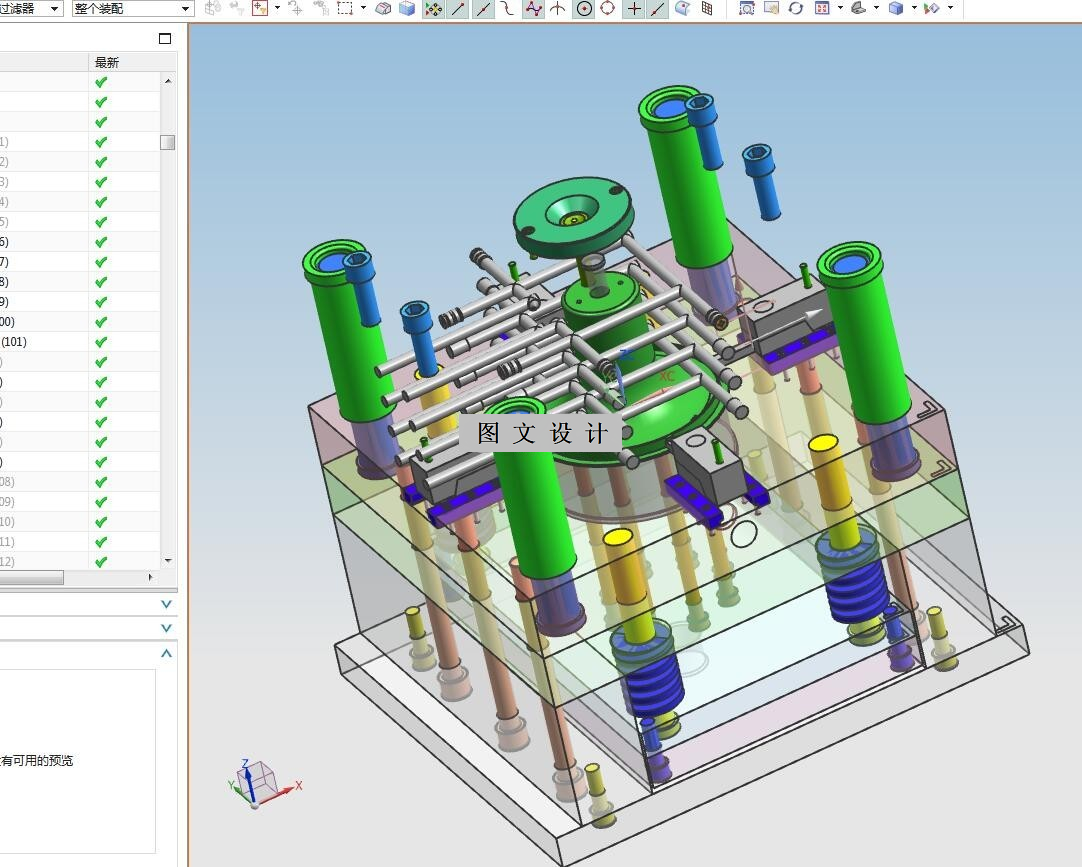Screen dimensions: 1082x867
Task: Click the horizontal scrollbar right arrow
Action: pos(150,577)
